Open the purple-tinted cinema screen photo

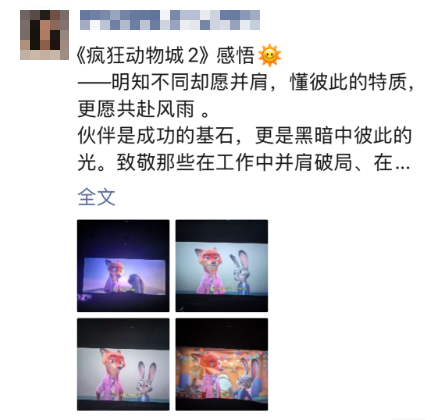(123, 266)
